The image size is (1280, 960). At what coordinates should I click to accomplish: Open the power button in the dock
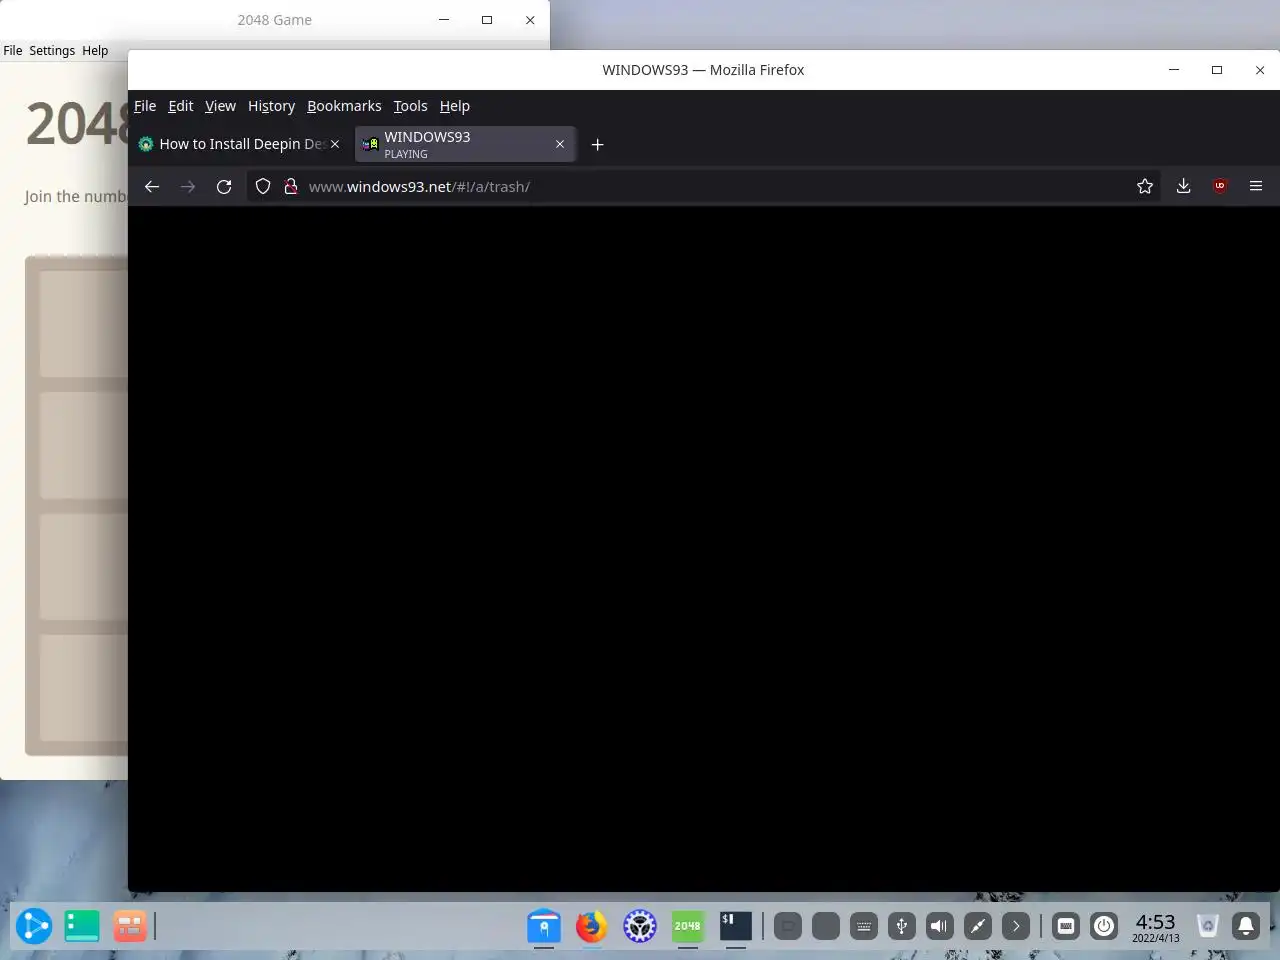[1104, 926]
